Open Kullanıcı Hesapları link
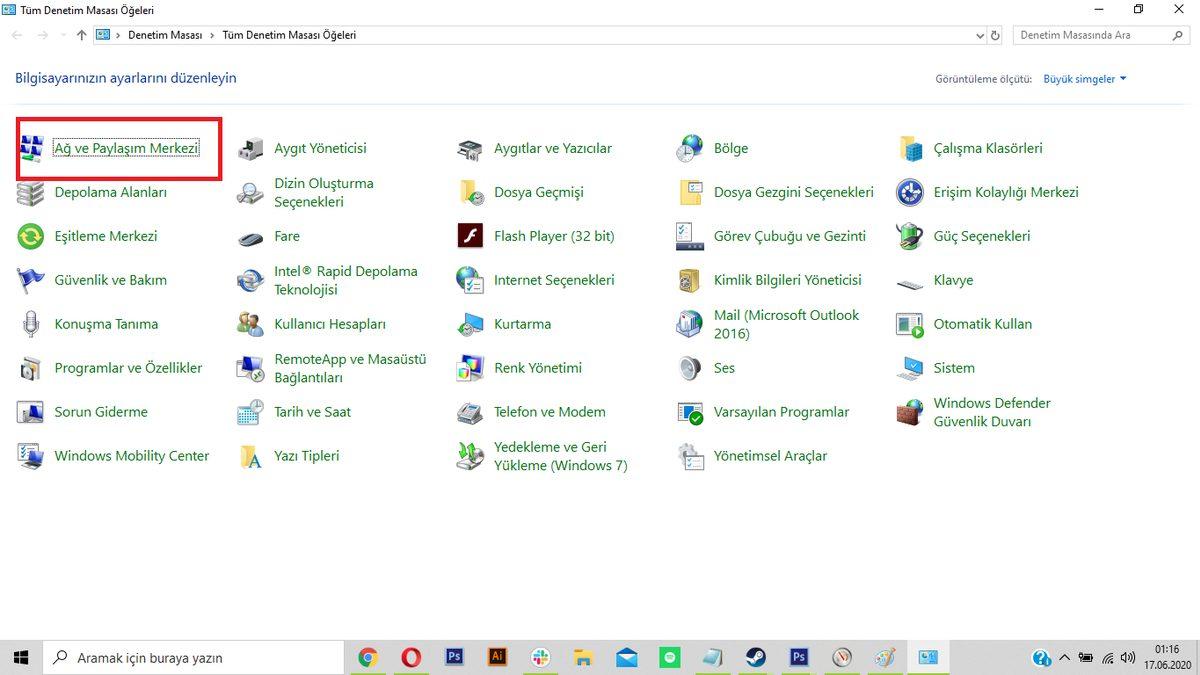The width and height of the screenshot is (1200, 675). tap(329, 324)
